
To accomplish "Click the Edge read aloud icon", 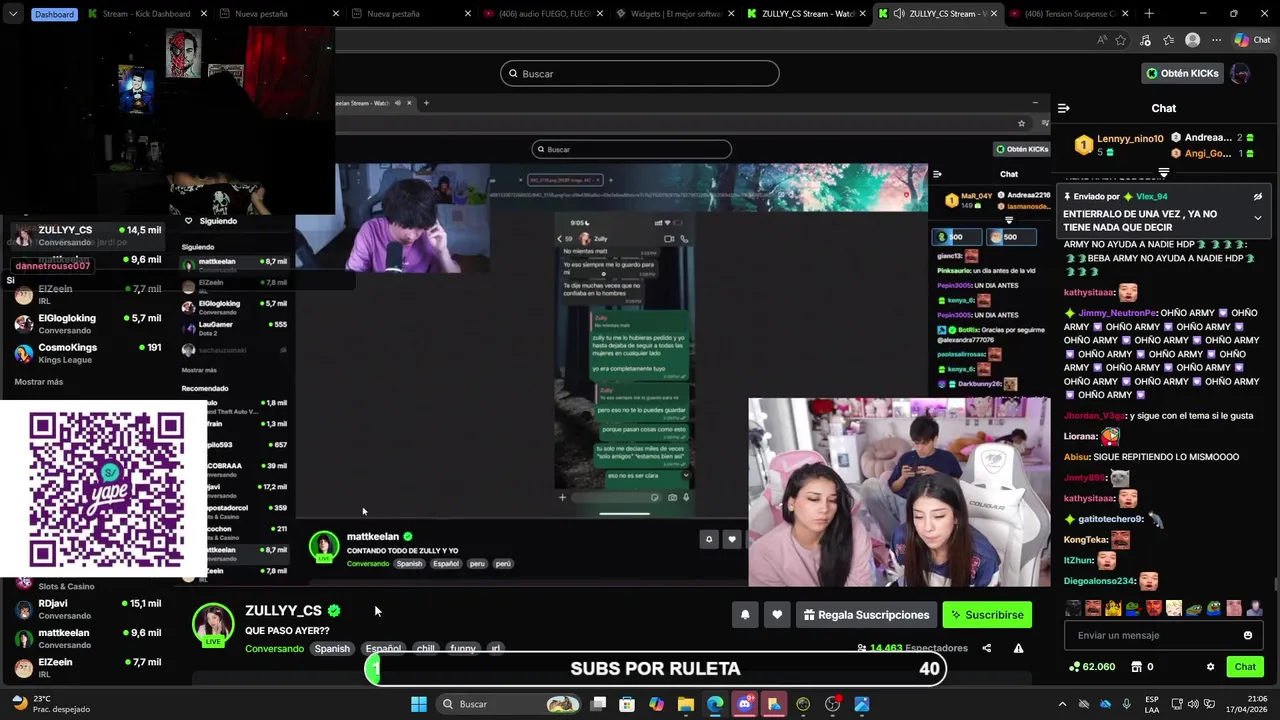I will [1102, 40].
